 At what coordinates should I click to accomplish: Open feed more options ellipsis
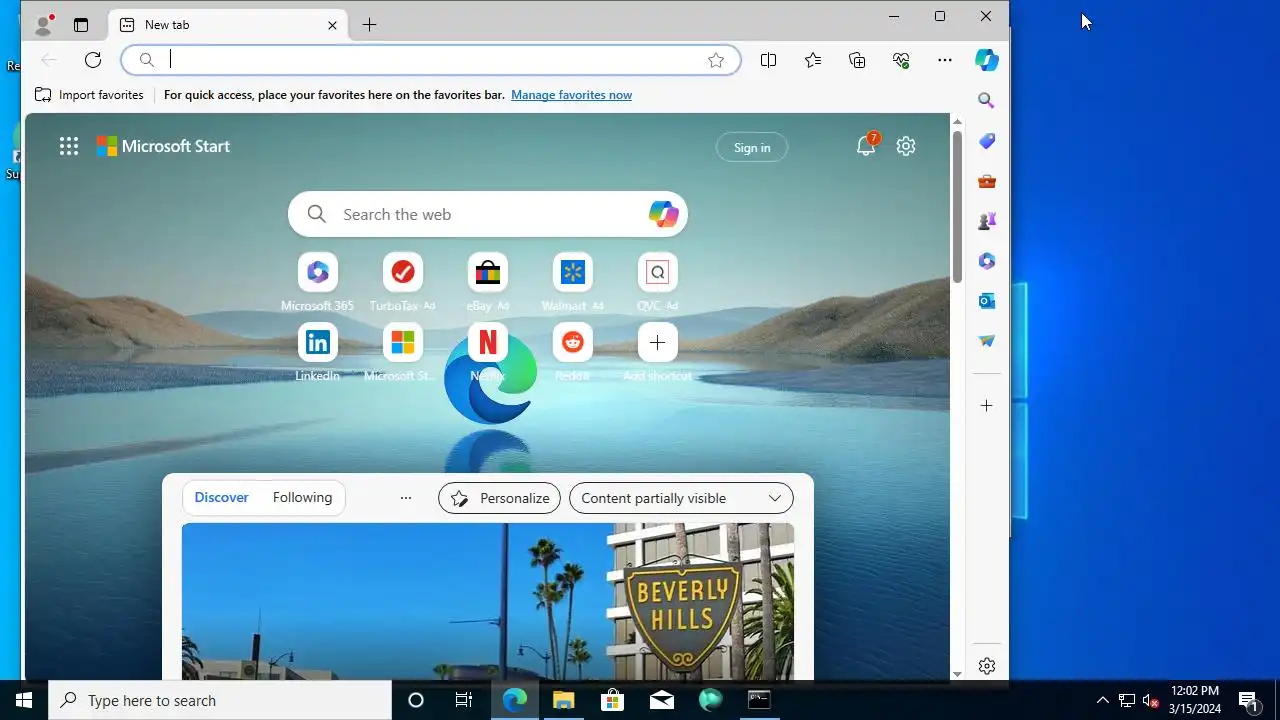click(405, 498)
